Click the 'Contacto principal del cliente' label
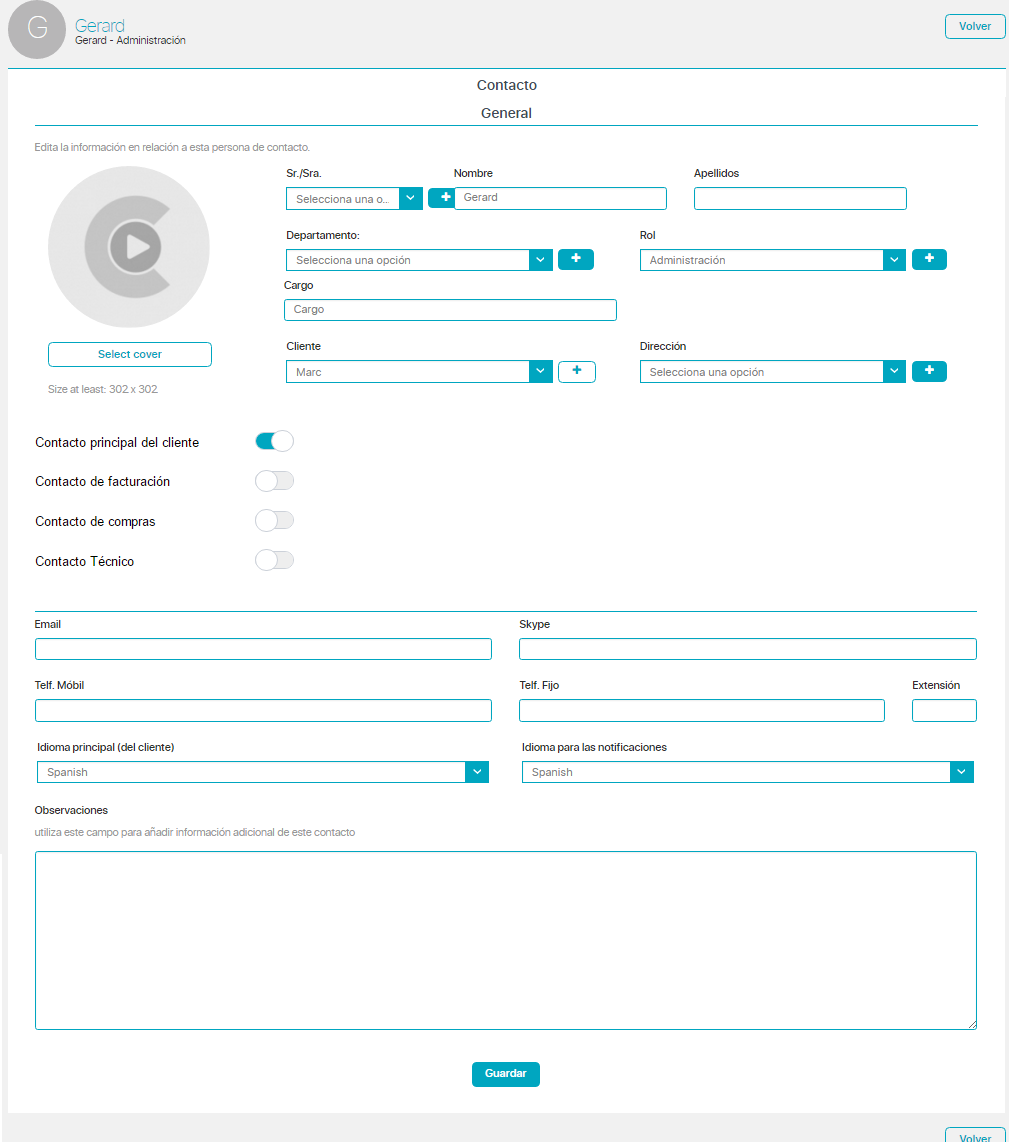This screenshot has width=1009, height=1142. pyautogui.click(x=117, y=443)
